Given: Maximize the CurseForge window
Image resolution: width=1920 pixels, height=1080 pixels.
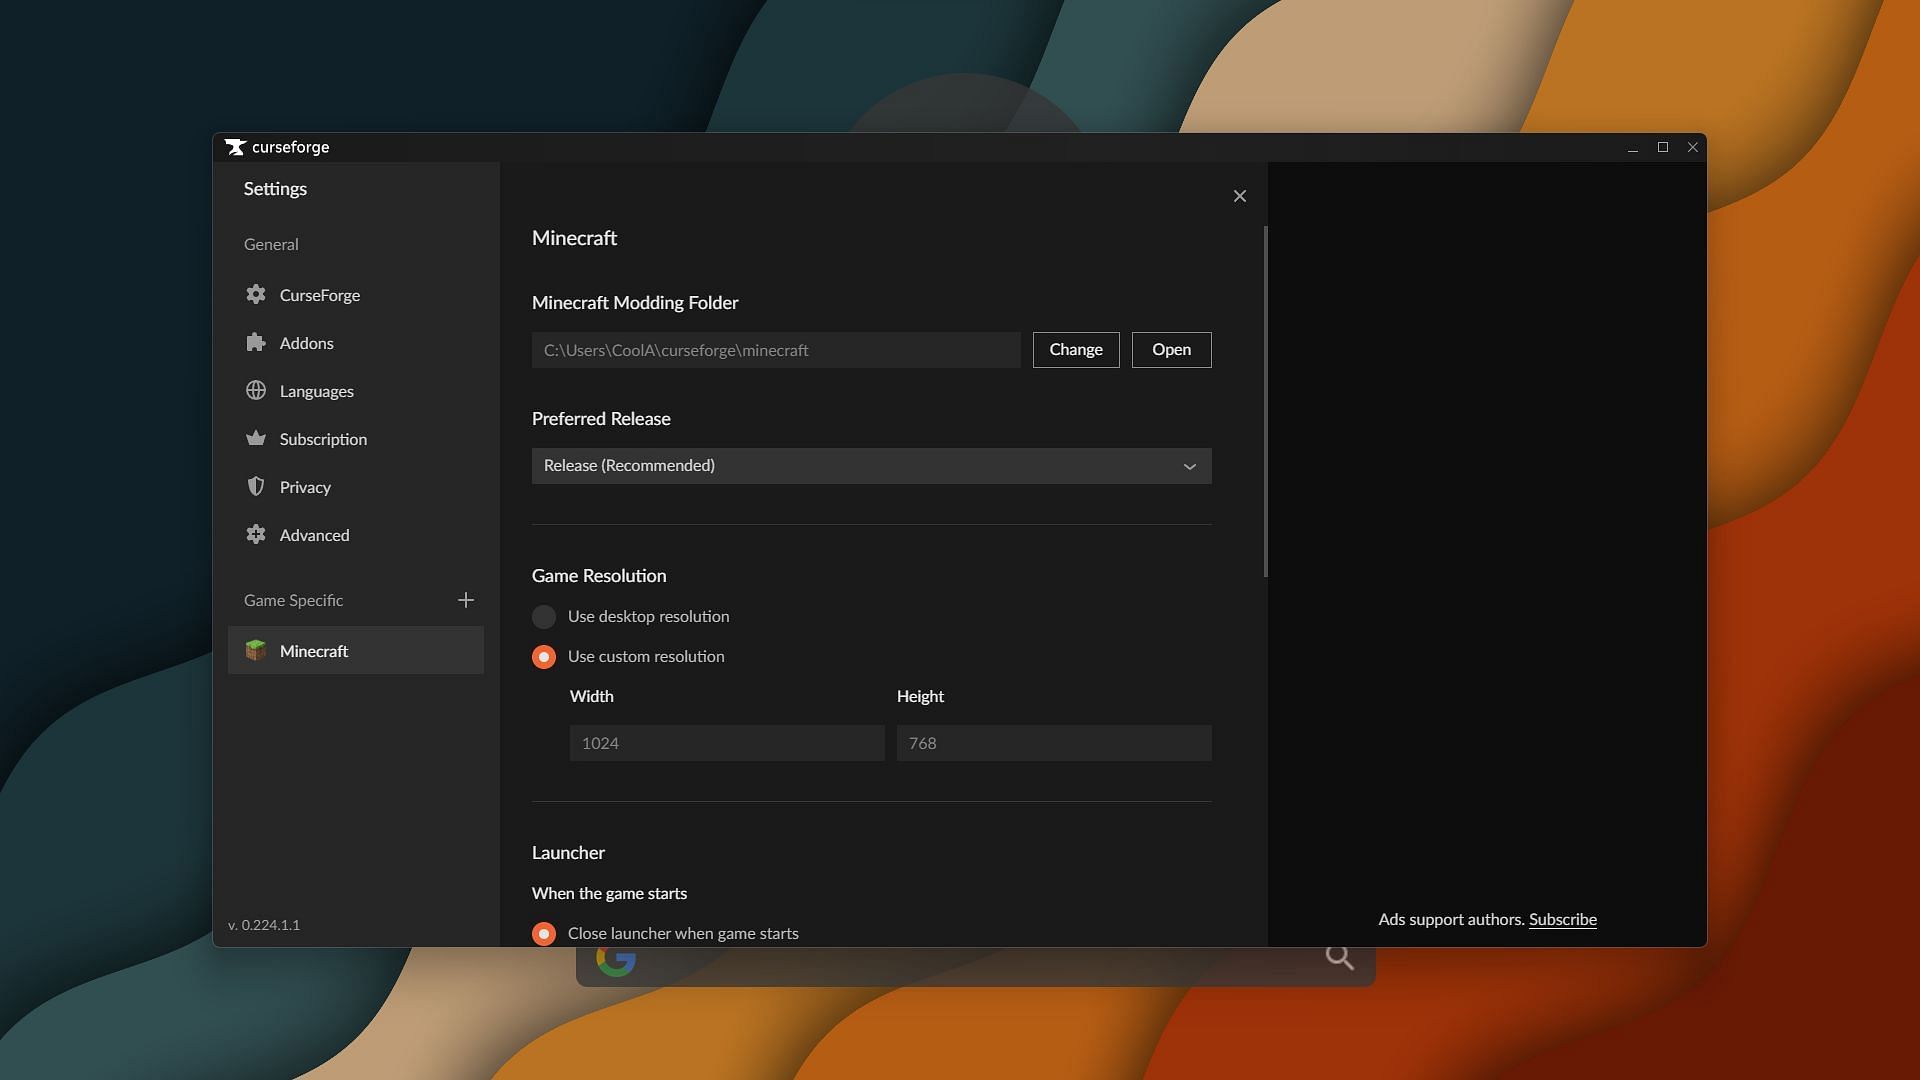Looking at the screenshot, I should point(1663,147).
